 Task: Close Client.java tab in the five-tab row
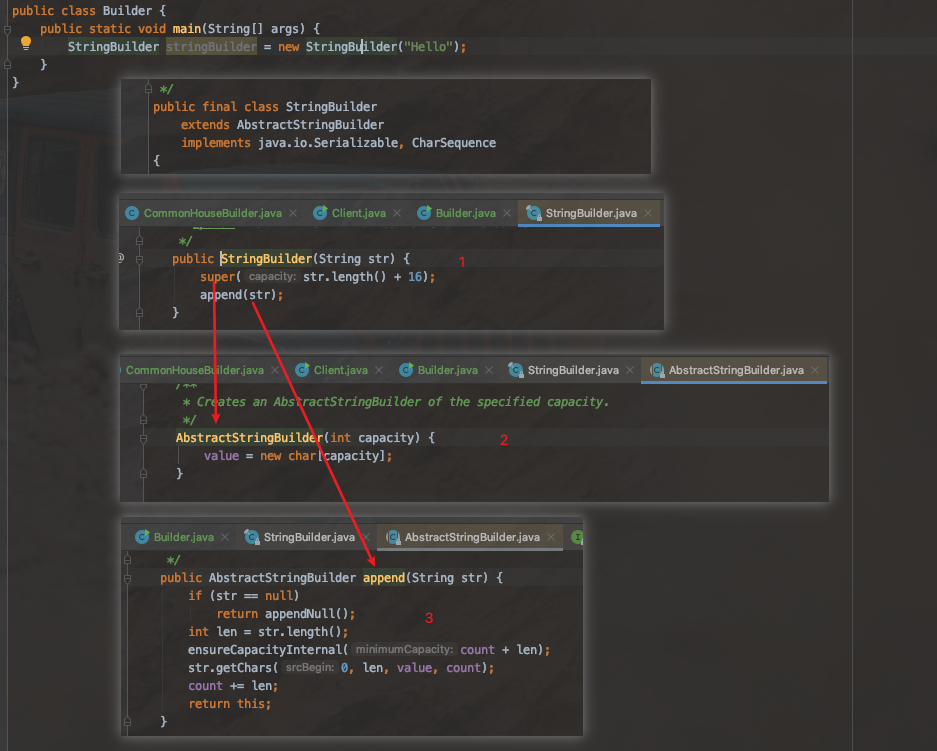[379, 370]
